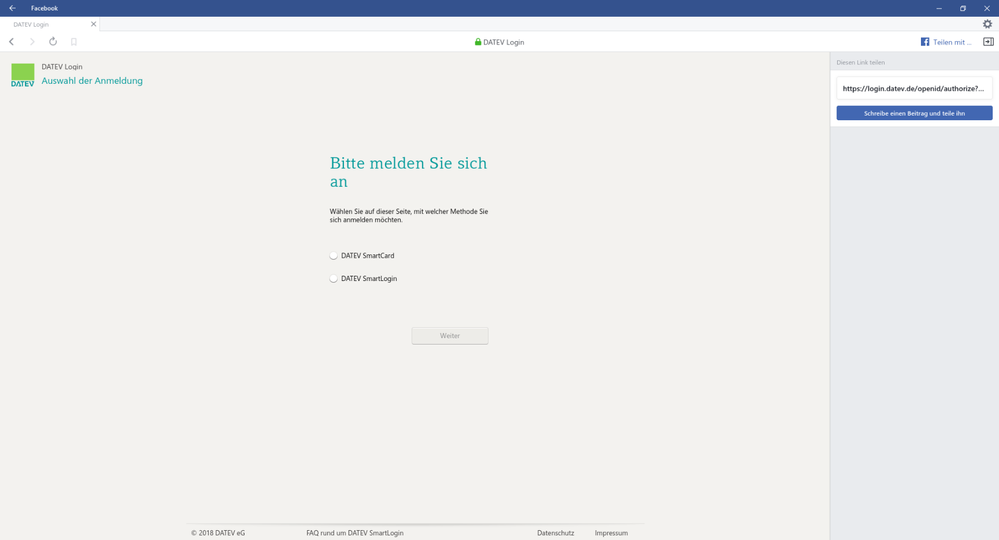Viewport: 999px width, 540px height.
Task: Minimize the Facebook window
Action: point(938,8)
